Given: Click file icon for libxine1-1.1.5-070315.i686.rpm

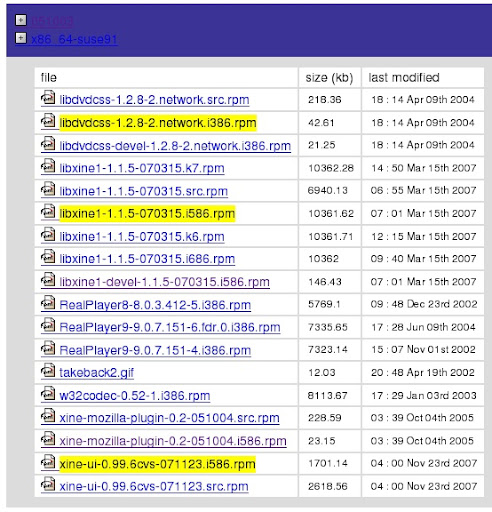Looking at the screenshot, I should pyautogui.click(x=48, y=257).
